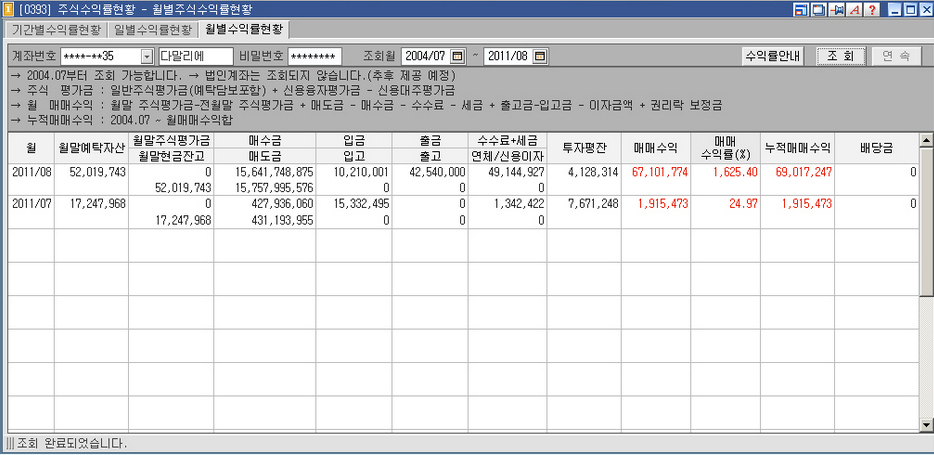The width and height of the screenshot is (934, 455).
Task: Click the pin window icon in title bar
Action: pyautogui.click(x=836, y=9)
